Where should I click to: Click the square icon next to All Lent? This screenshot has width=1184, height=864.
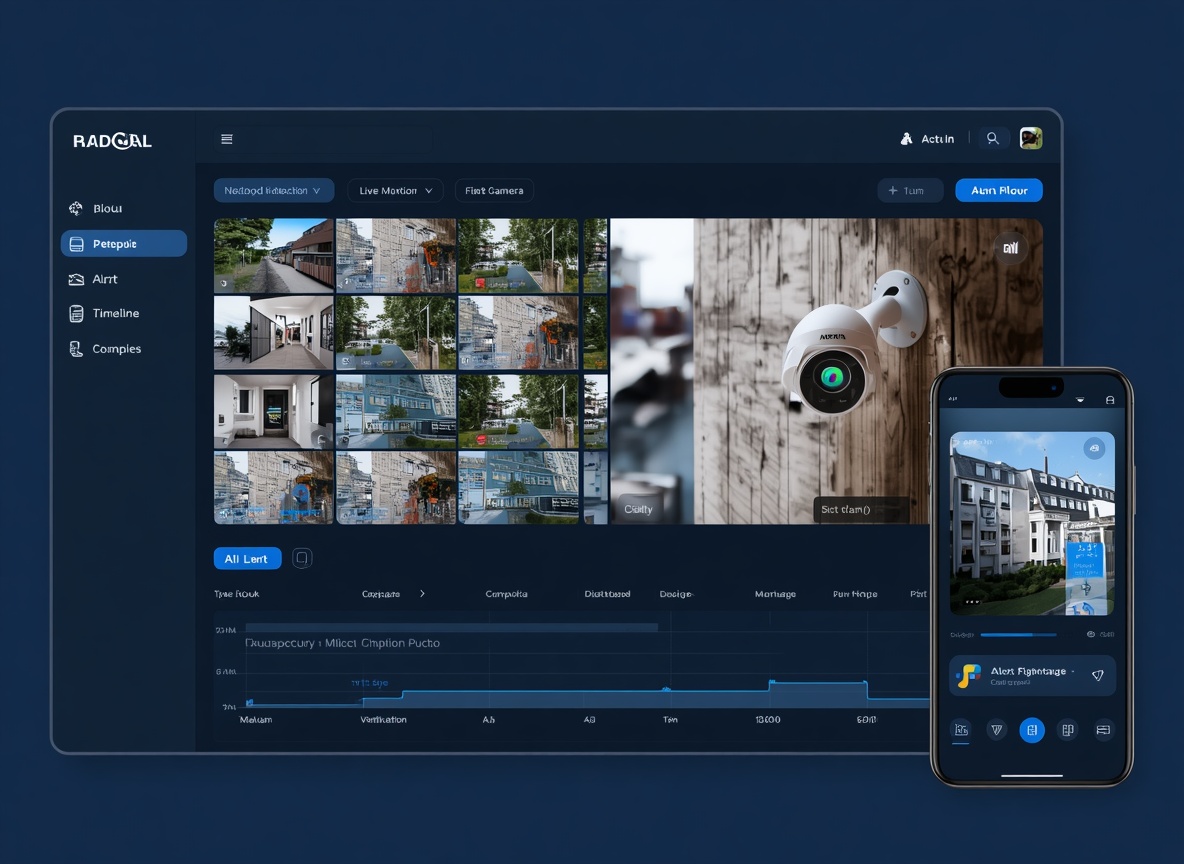(x=302, y=558)
